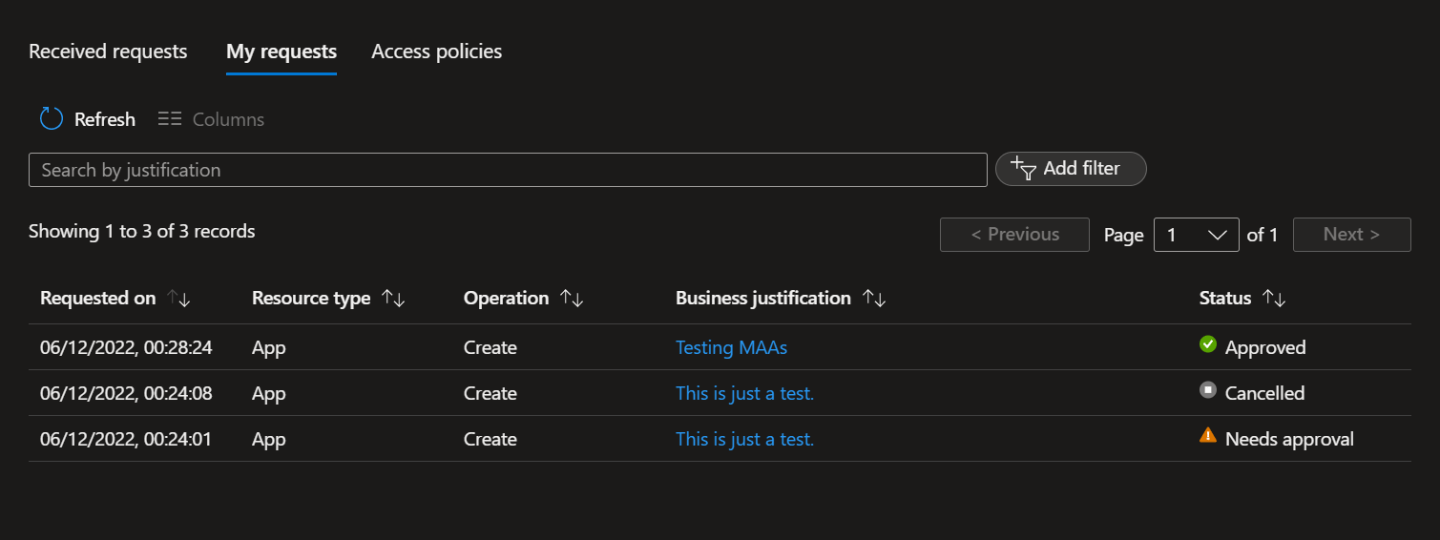
Task: Click the Next page button
Action: tap(1352, 235)
